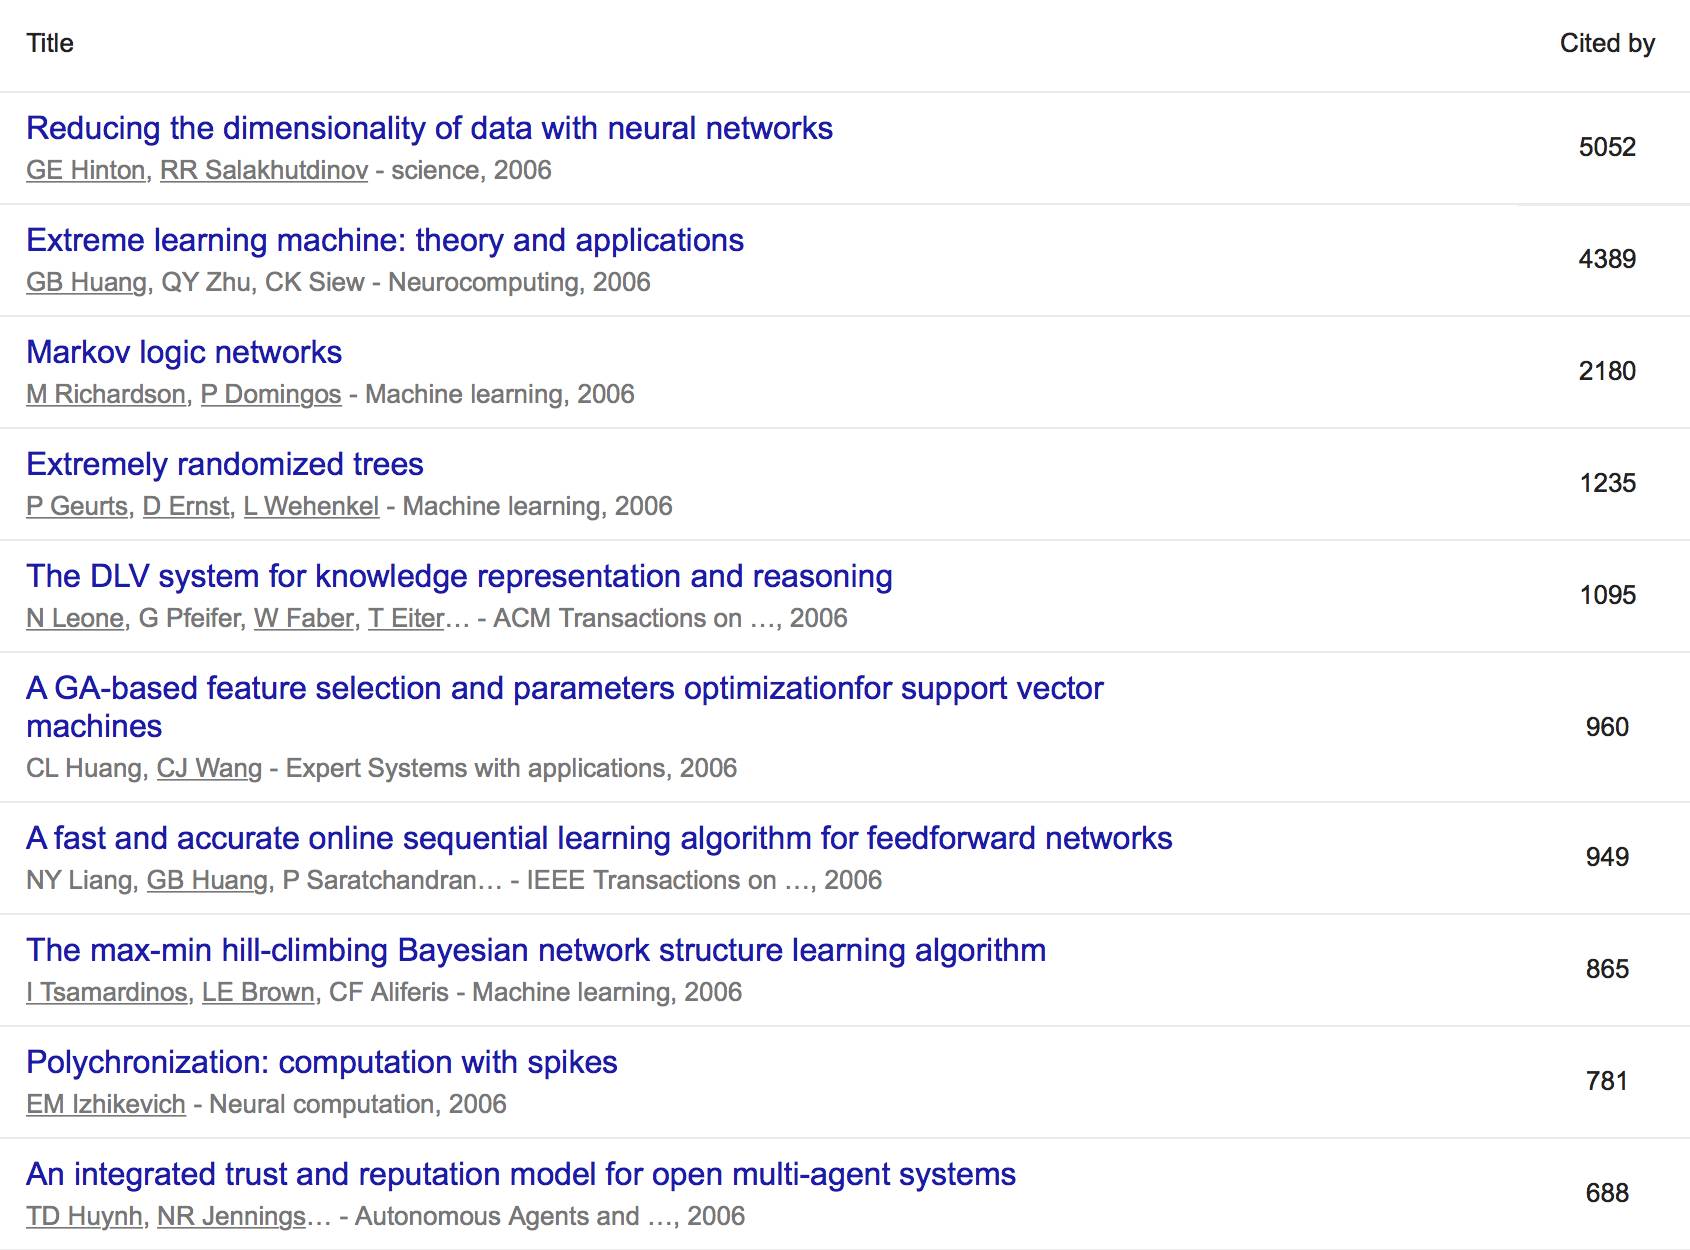The height and width of the screenshot is (1250, 1690).
Task: Open the max-min hill-climbing Bayesian paper
Action: (536, 951)
